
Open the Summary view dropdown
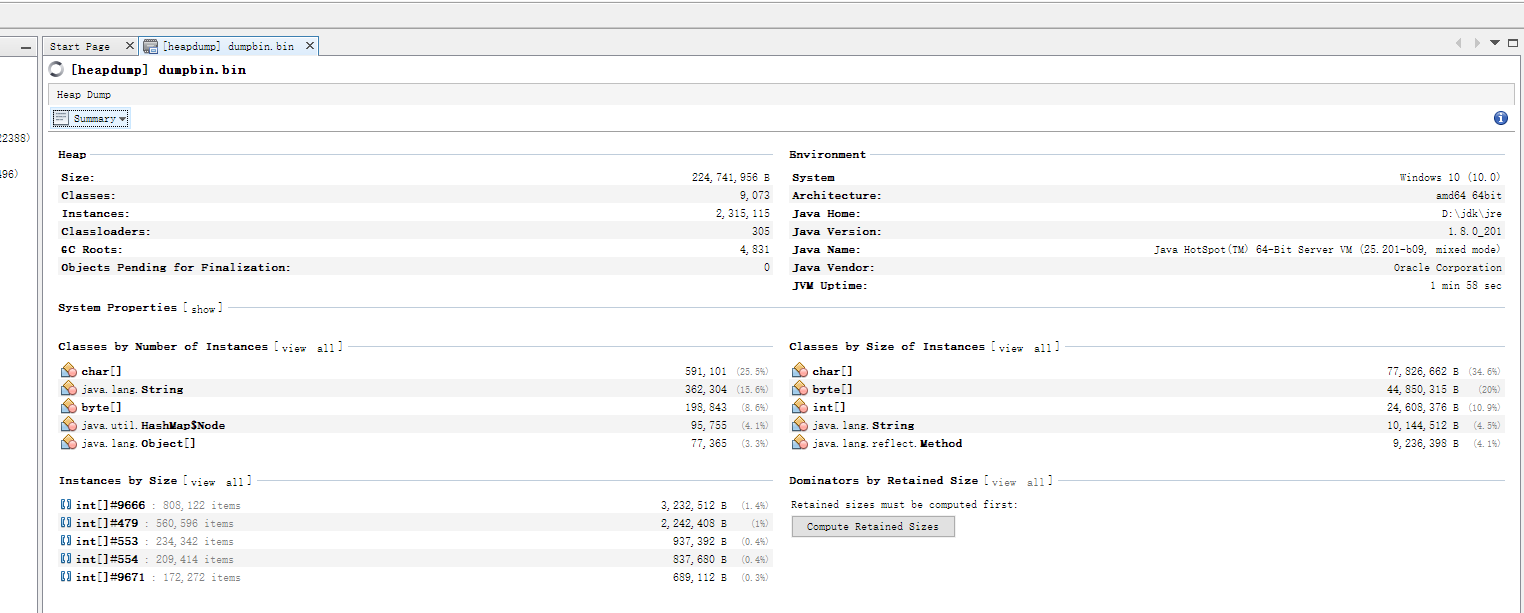pos(91,118)
